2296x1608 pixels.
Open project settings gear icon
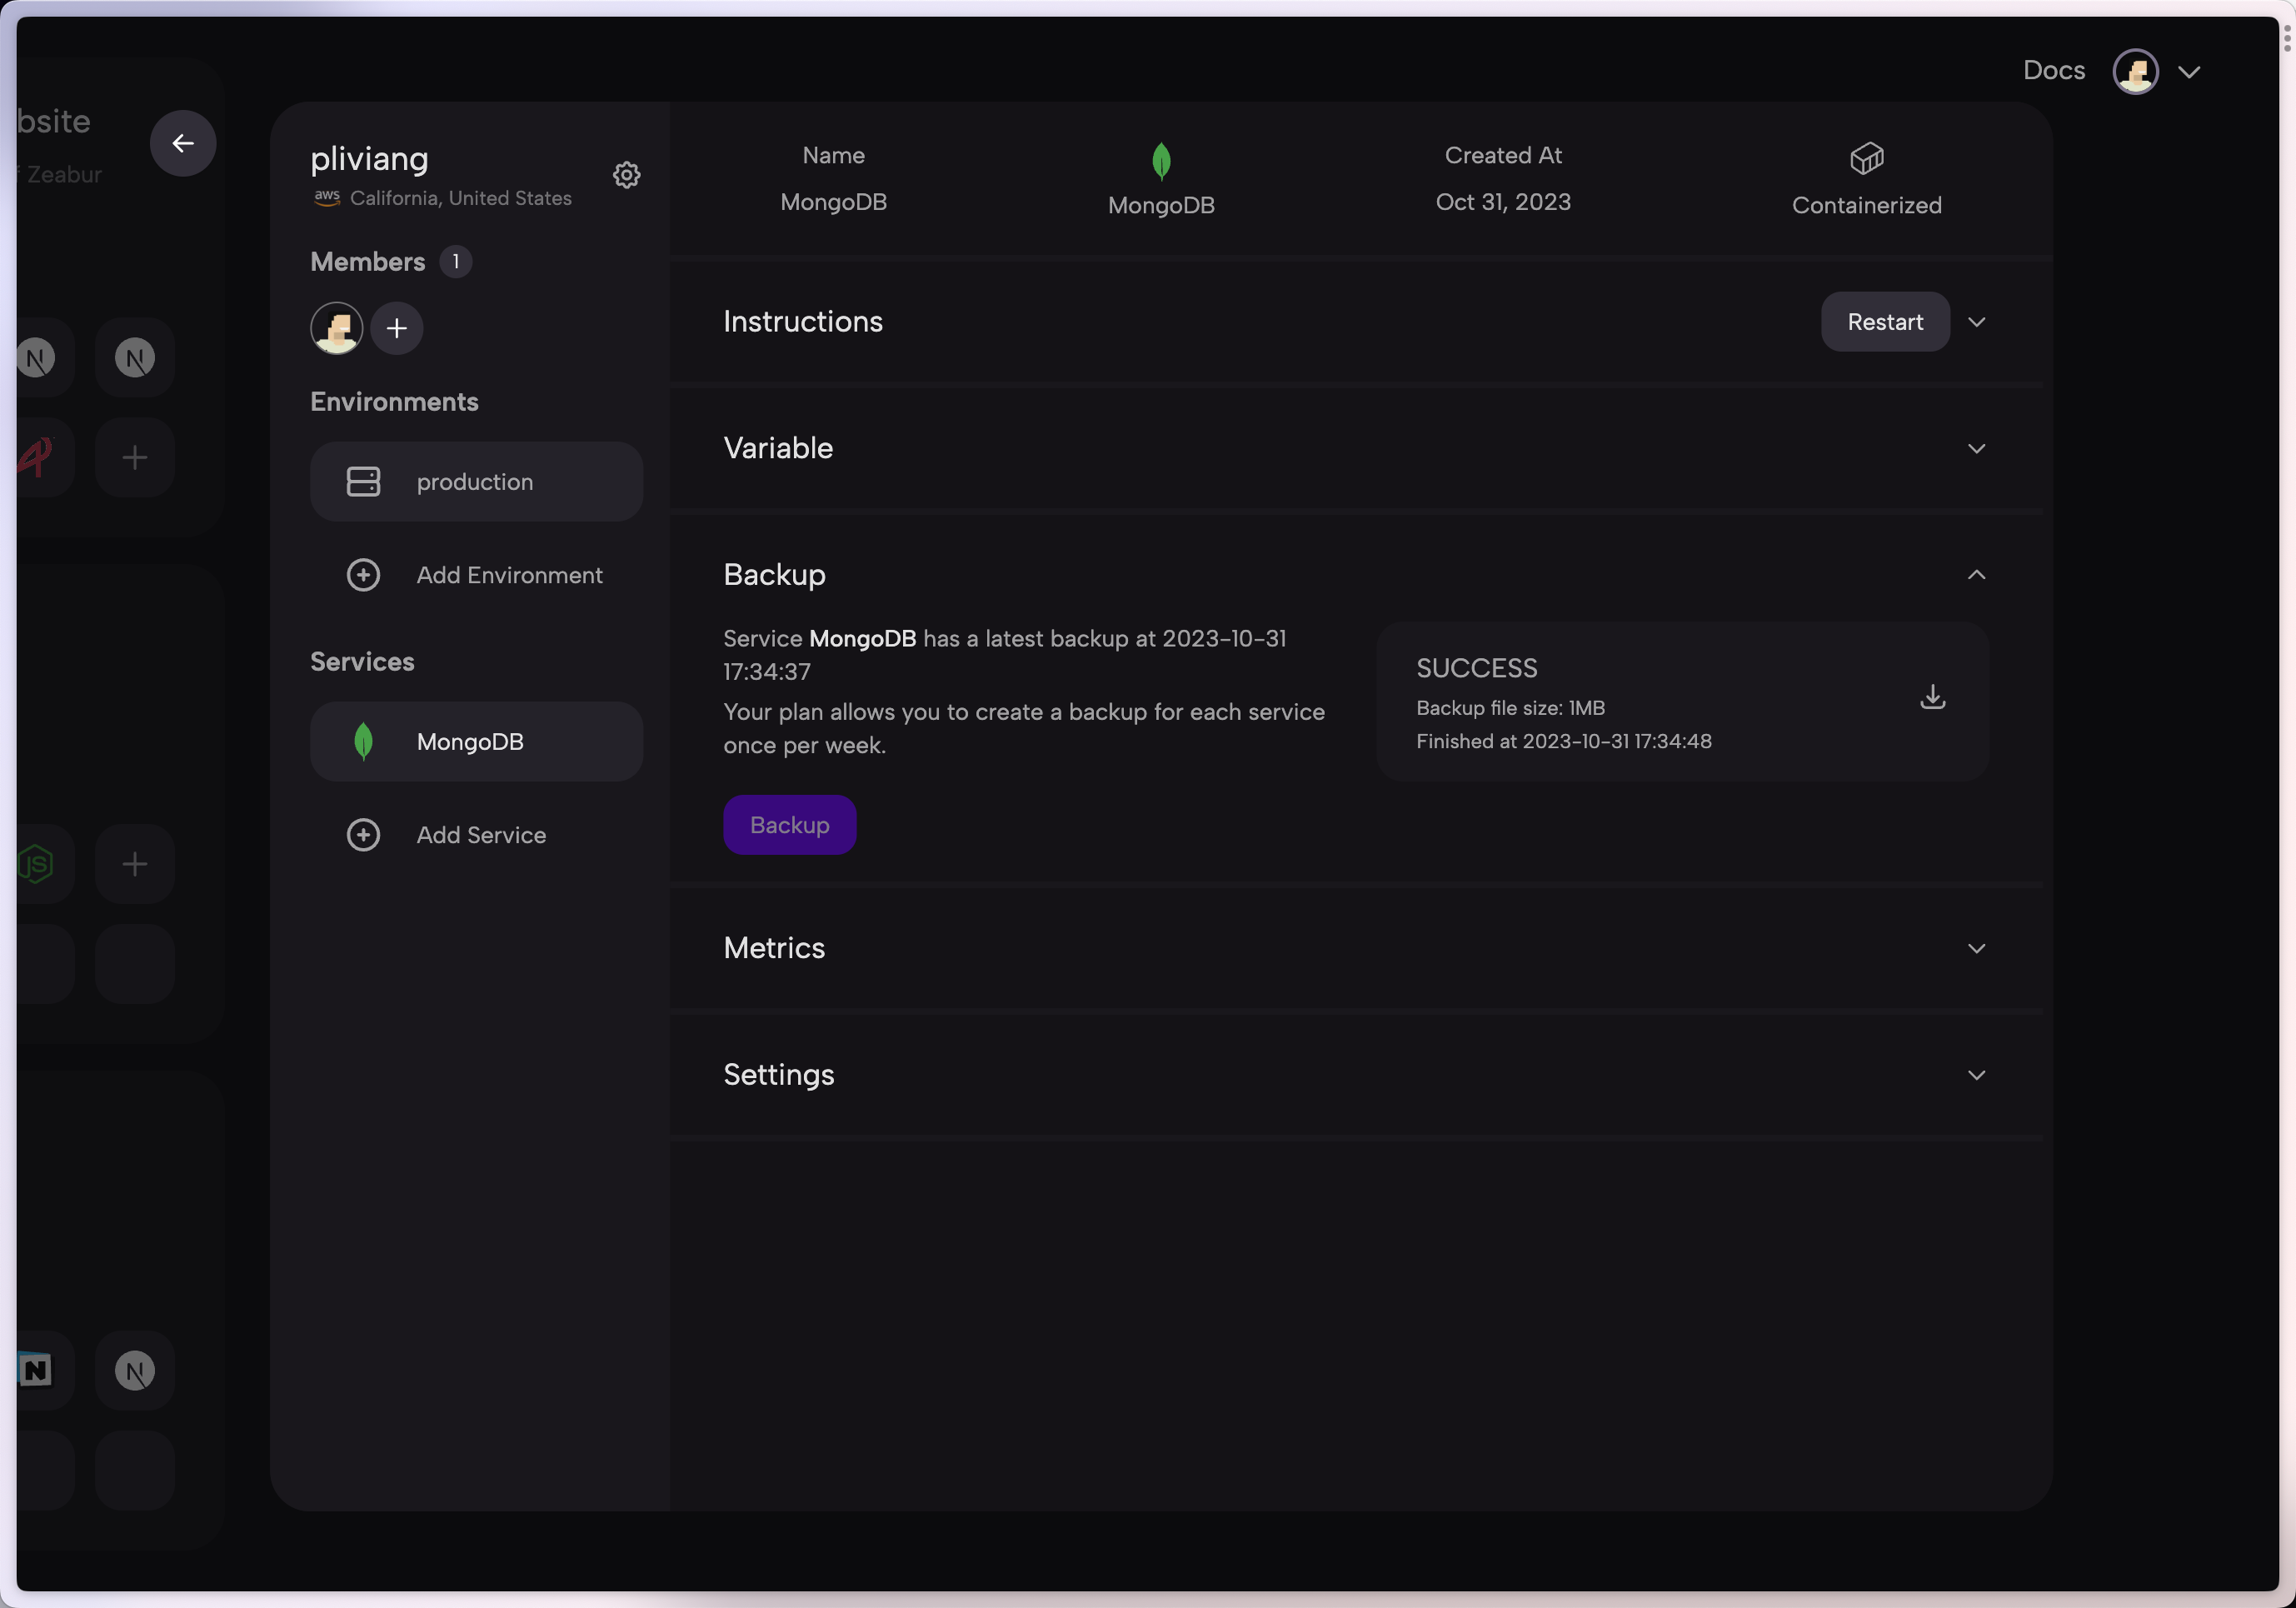[x=626, y=175]
